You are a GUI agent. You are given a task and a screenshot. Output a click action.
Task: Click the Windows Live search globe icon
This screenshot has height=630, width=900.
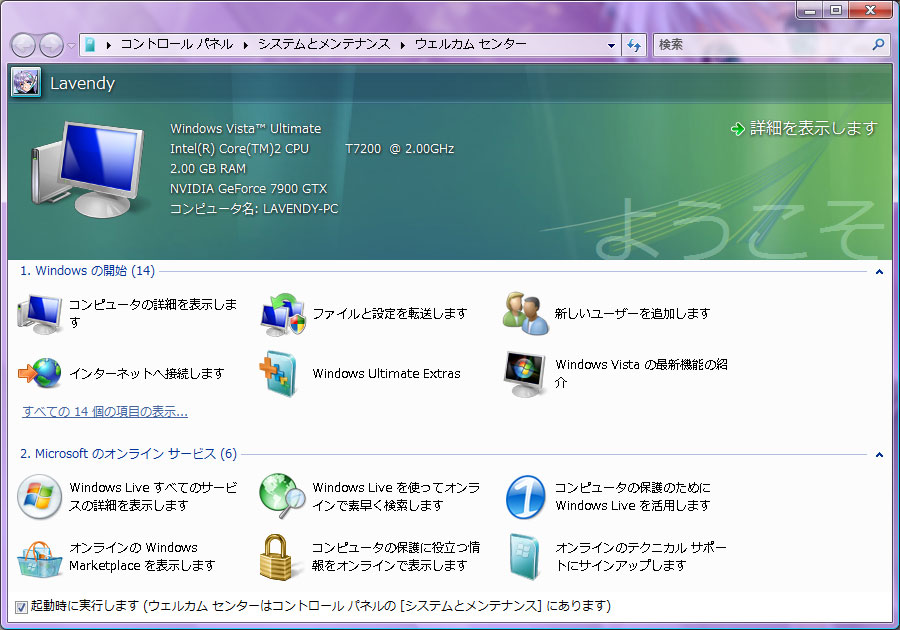tap(282, 496)
